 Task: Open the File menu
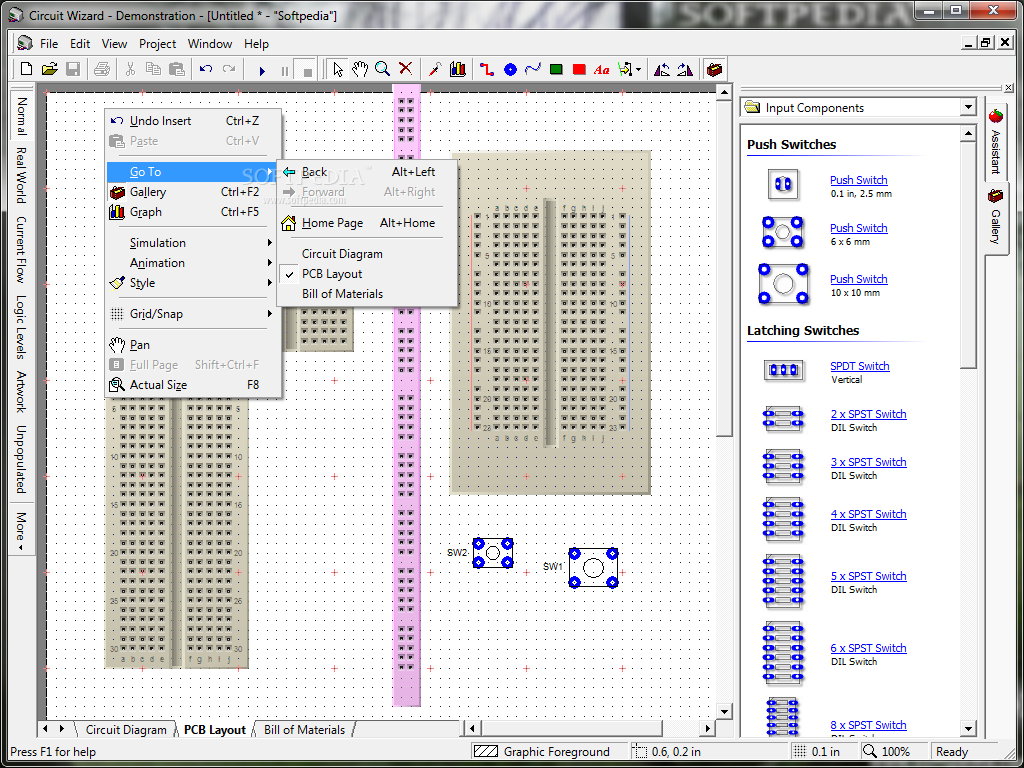[x=49, y=44]
